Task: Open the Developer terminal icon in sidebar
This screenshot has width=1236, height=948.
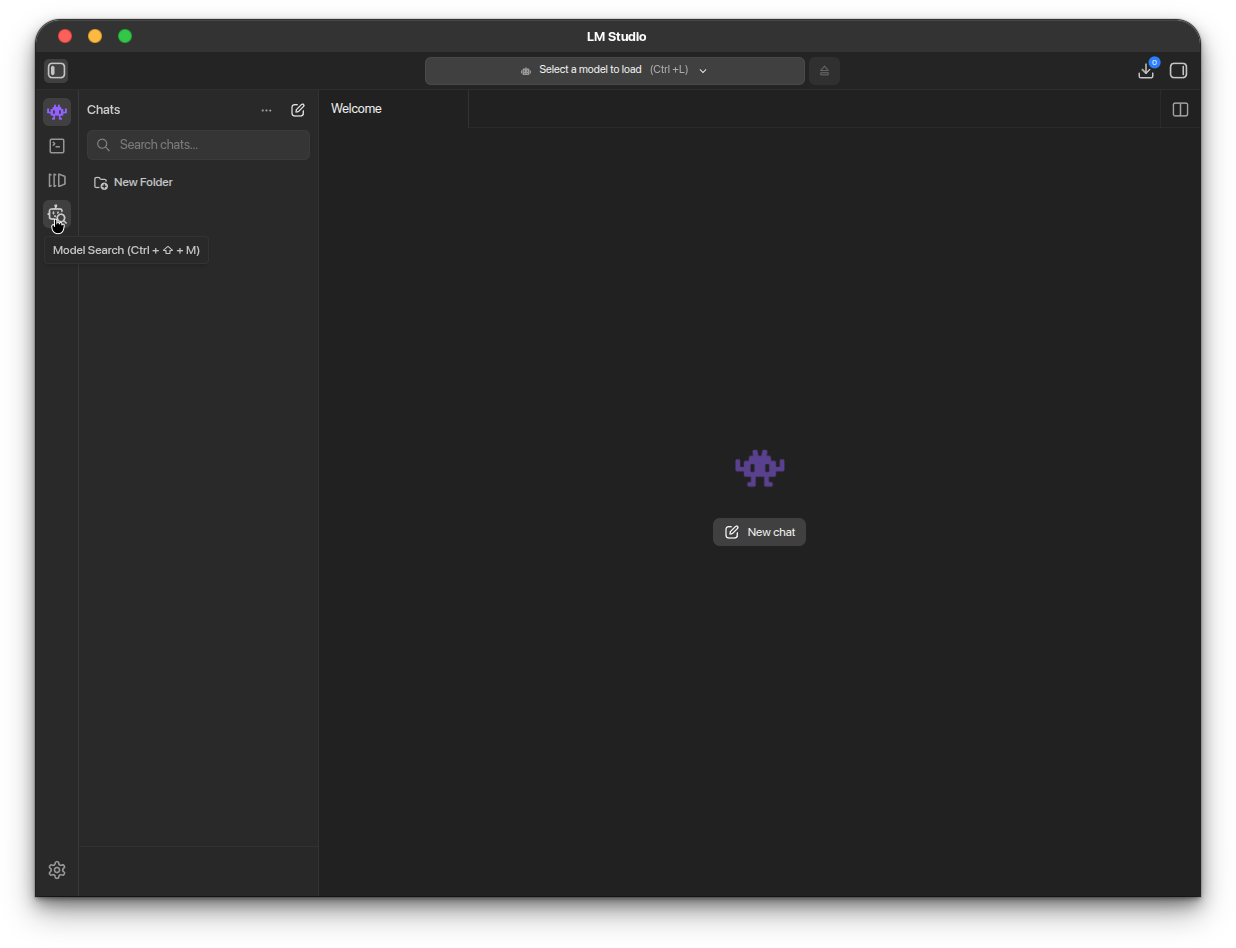Action: pyautogui.click(x=57, y=146)
